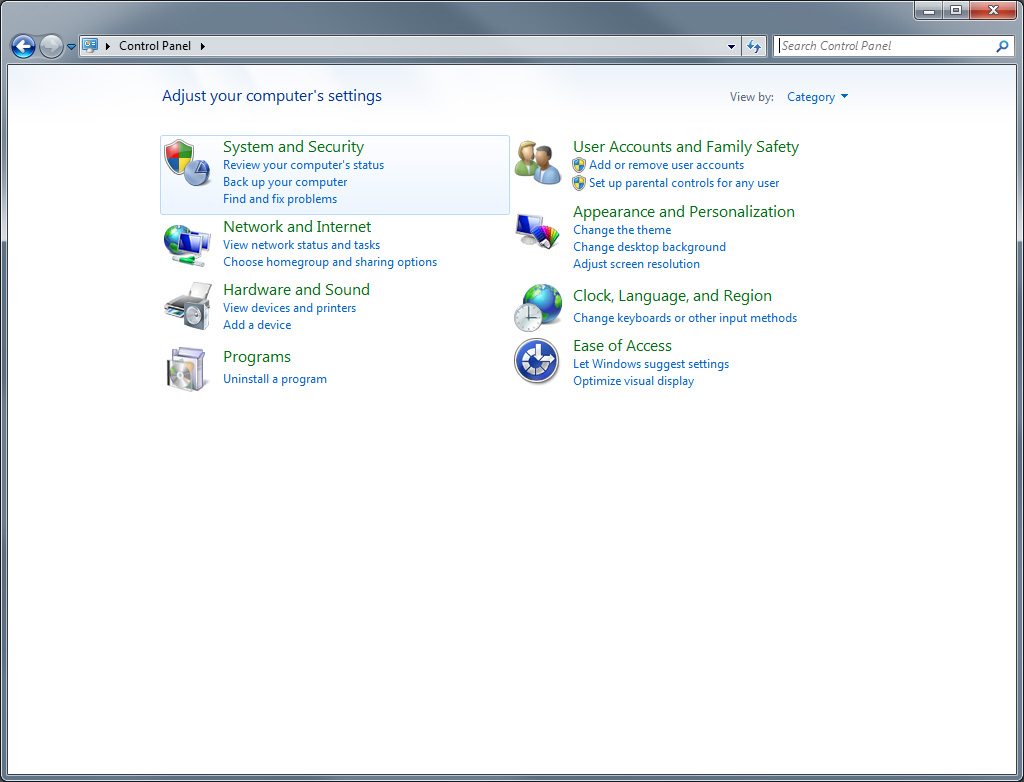Click the search magnifier icon
The image size is (1024, 782).
pyautogui.click(x=1002, y=46)
